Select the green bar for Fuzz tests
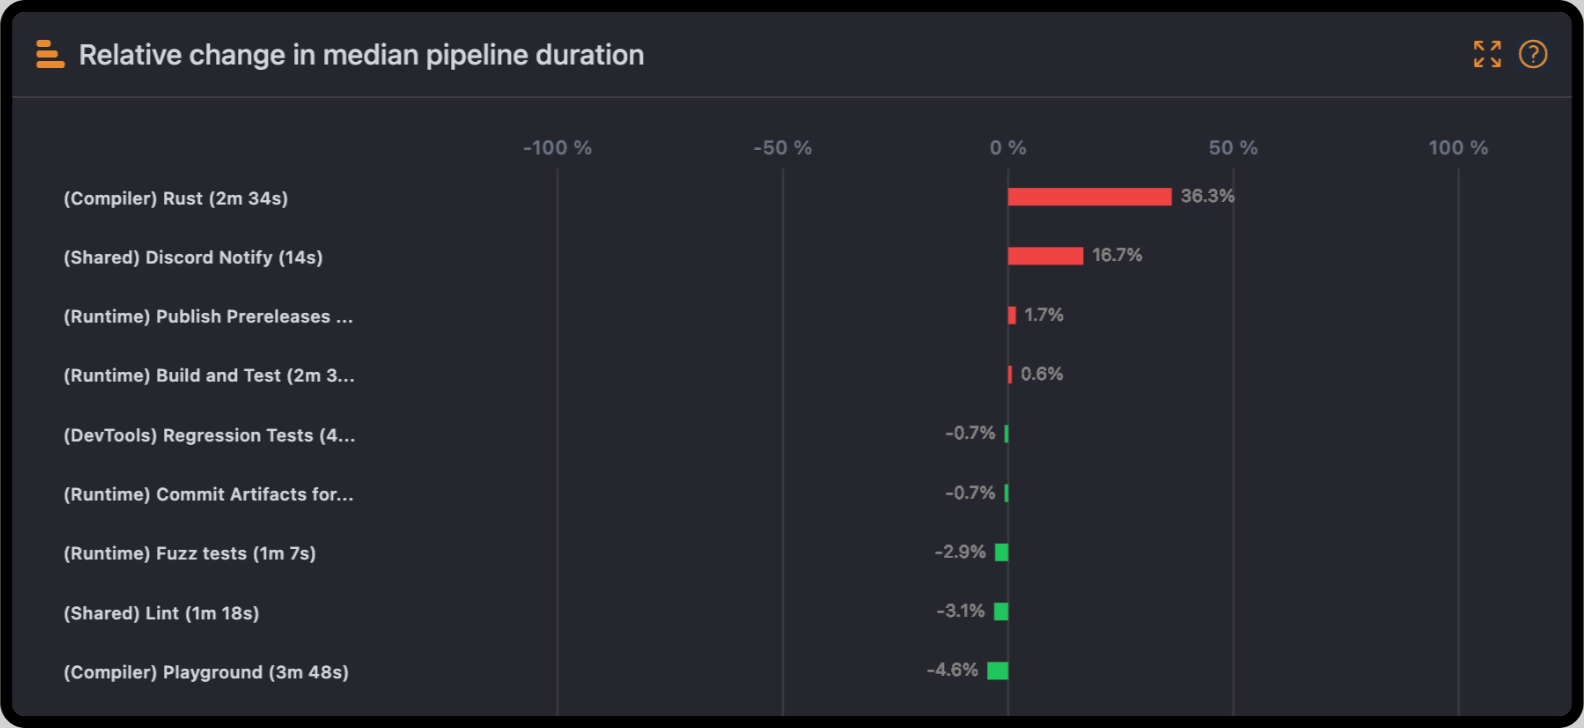 (x=1001, y=552)
